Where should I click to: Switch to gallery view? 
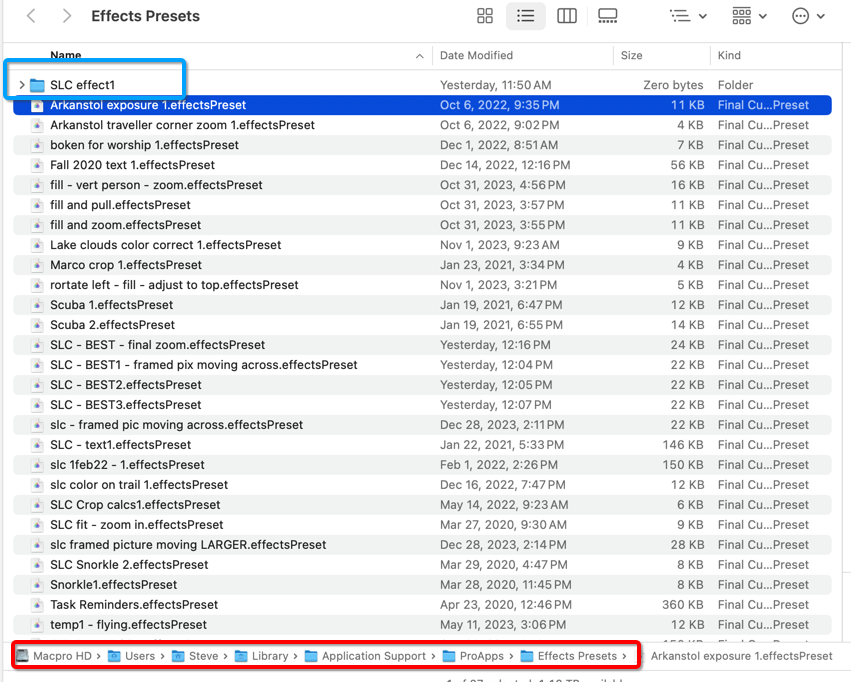point(608,16)
